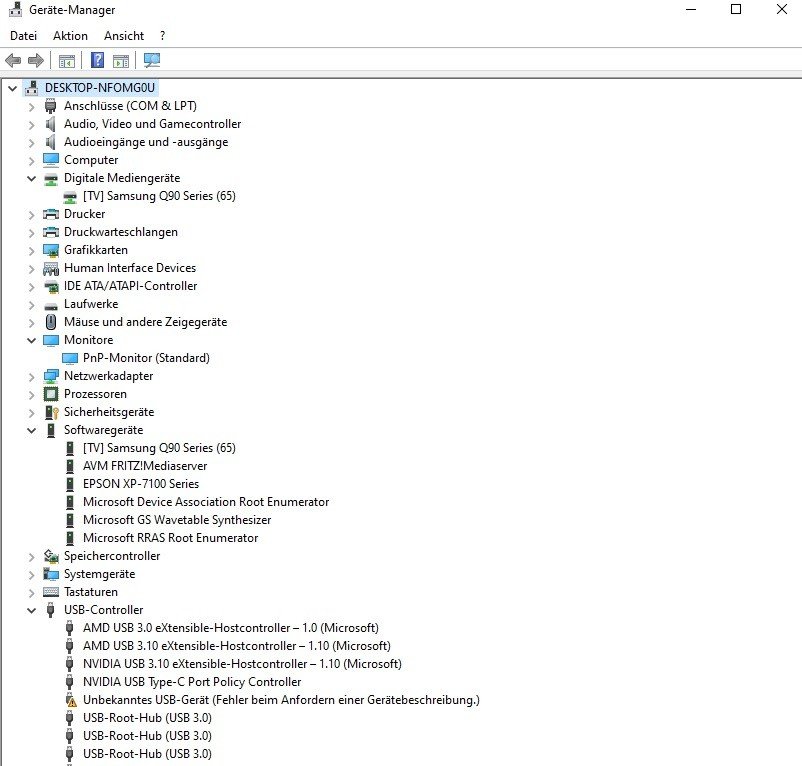Collapse the Digitale Mediengeräte category
This screenshot has height=766, width=802.
(x=31, y=178)
